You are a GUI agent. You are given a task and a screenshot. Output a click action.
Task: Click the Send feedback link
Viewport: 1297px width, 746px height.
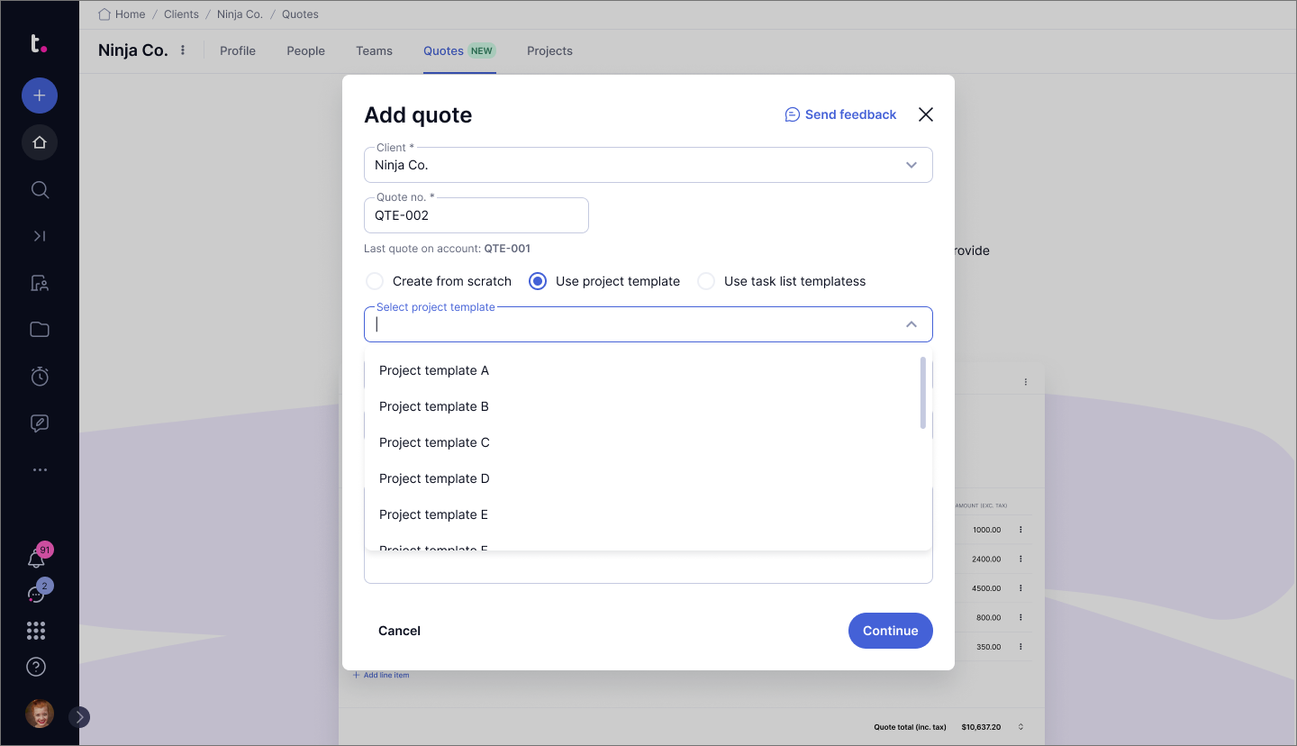point(840,115)
